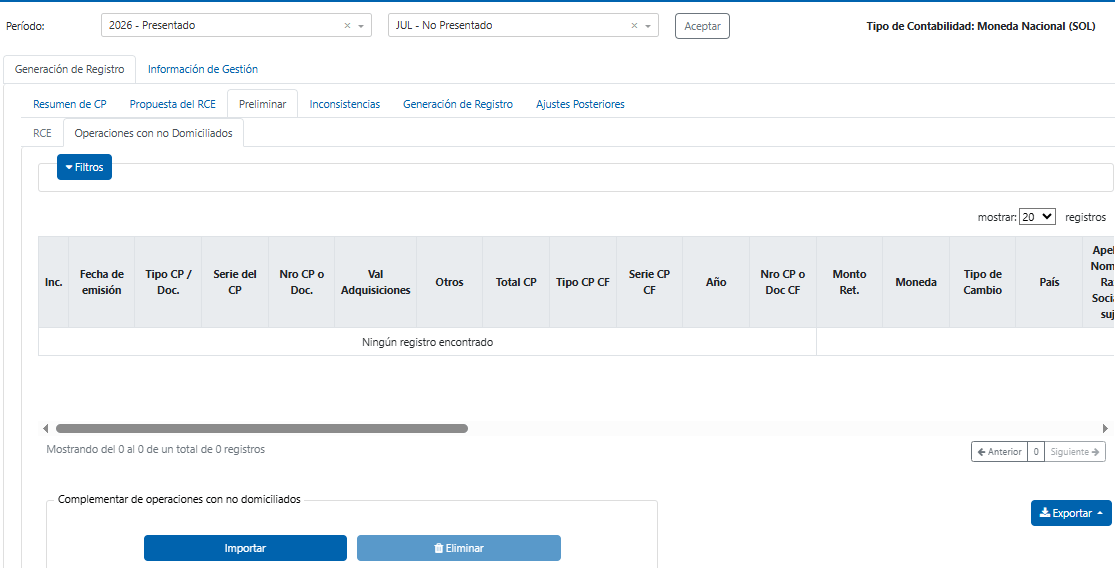Click the table's horizontal scrollbar thumb
This screenshot has height=568, width=1115.
click(x=262, y=429)
